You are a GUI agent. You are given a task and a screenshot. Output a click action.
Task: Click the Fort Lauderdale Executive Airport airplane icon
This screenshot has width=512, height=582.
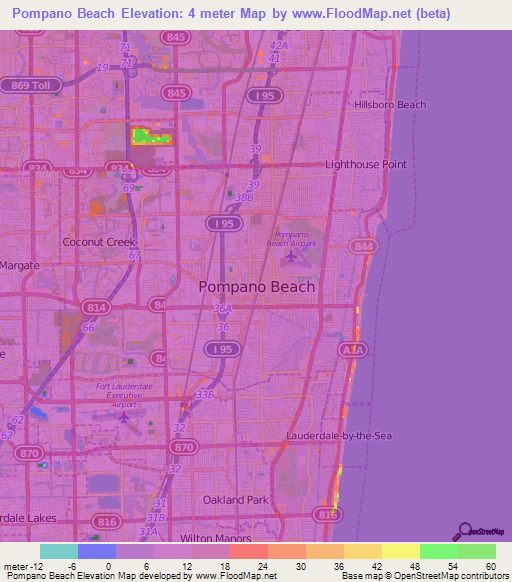pos(124,418)
